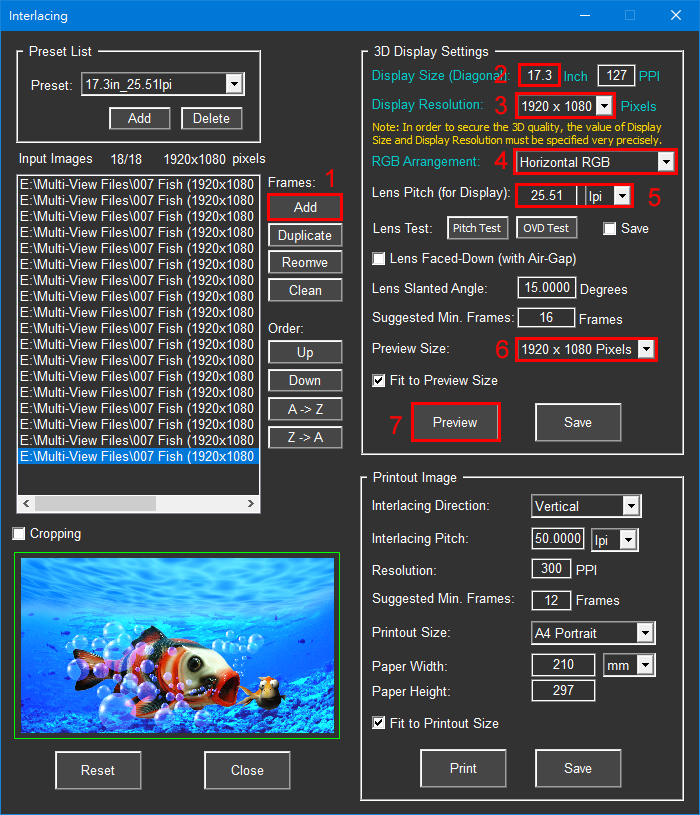The width and height of the screenshot is (700, 815).
Task: Edit Interlacing Pitch value 50.0000
Action: 558,538
